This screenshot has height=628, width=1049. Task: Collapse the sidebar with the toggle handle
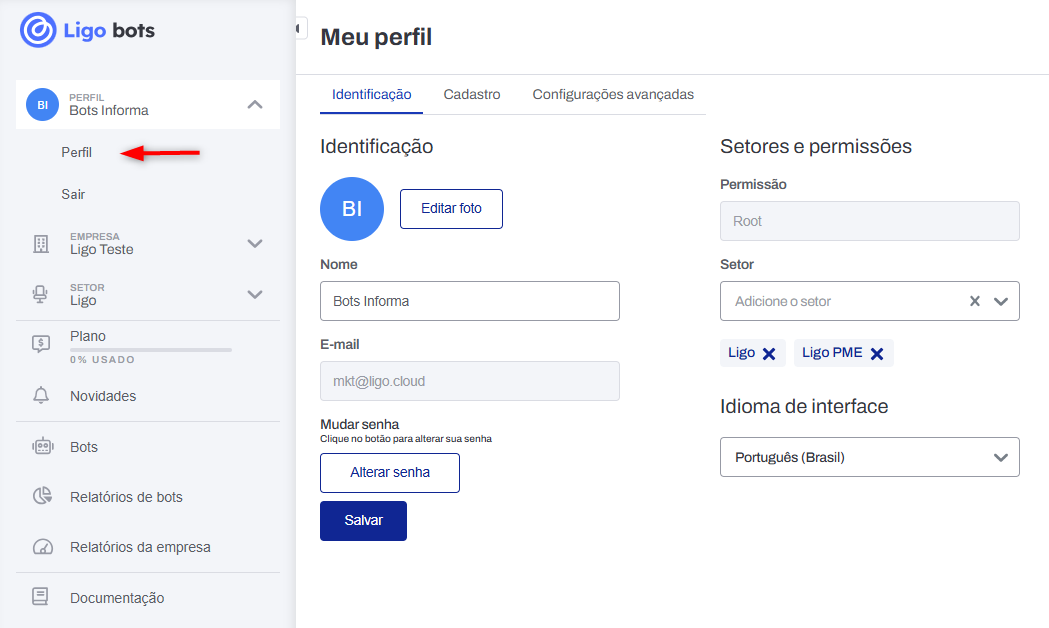(x=299, y=29)
